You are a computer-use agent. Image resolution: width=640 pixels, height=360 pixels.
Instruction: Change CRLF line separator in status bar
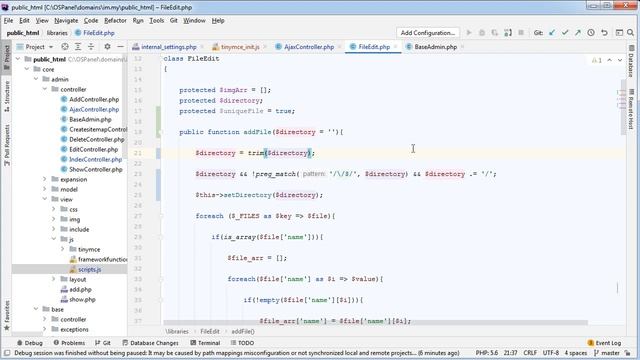[x=530, y=353]
